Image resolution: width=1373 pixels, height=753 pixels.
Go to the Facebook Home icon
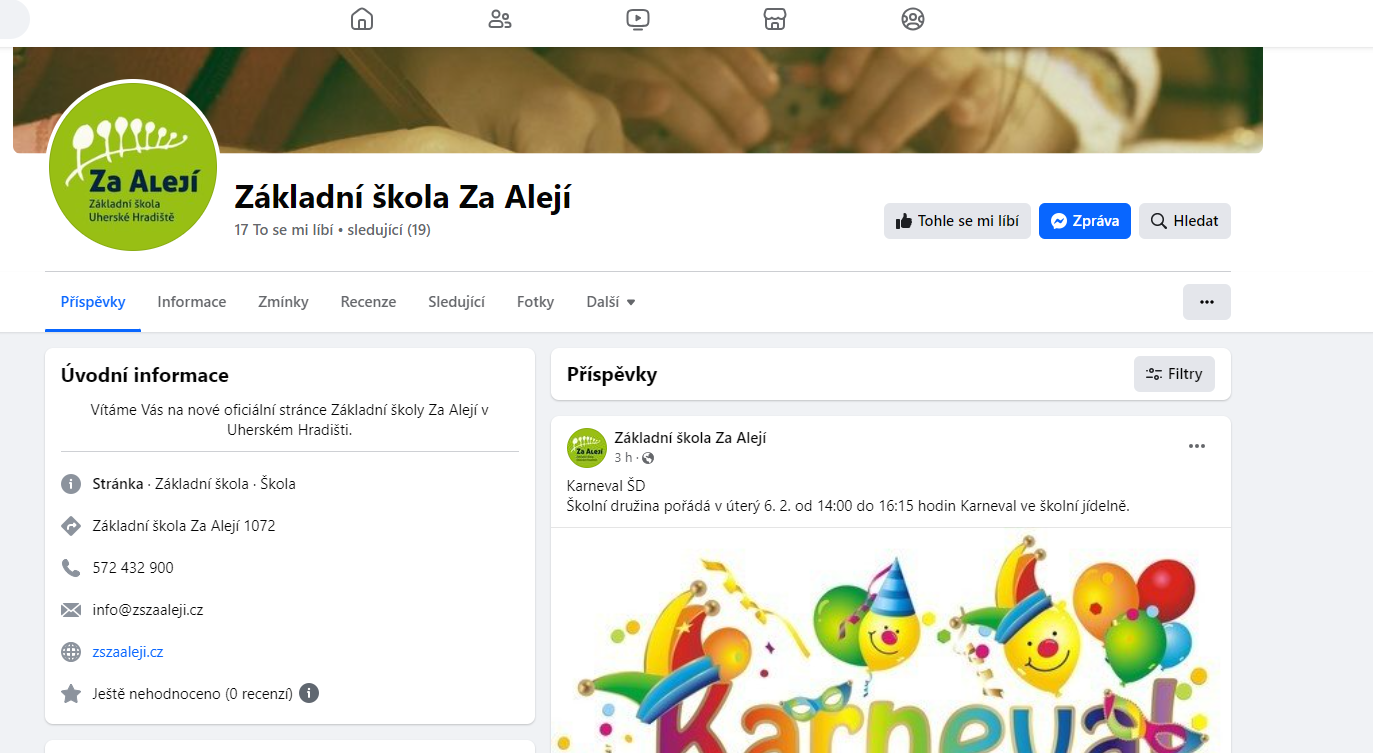[x=362, y=19]
